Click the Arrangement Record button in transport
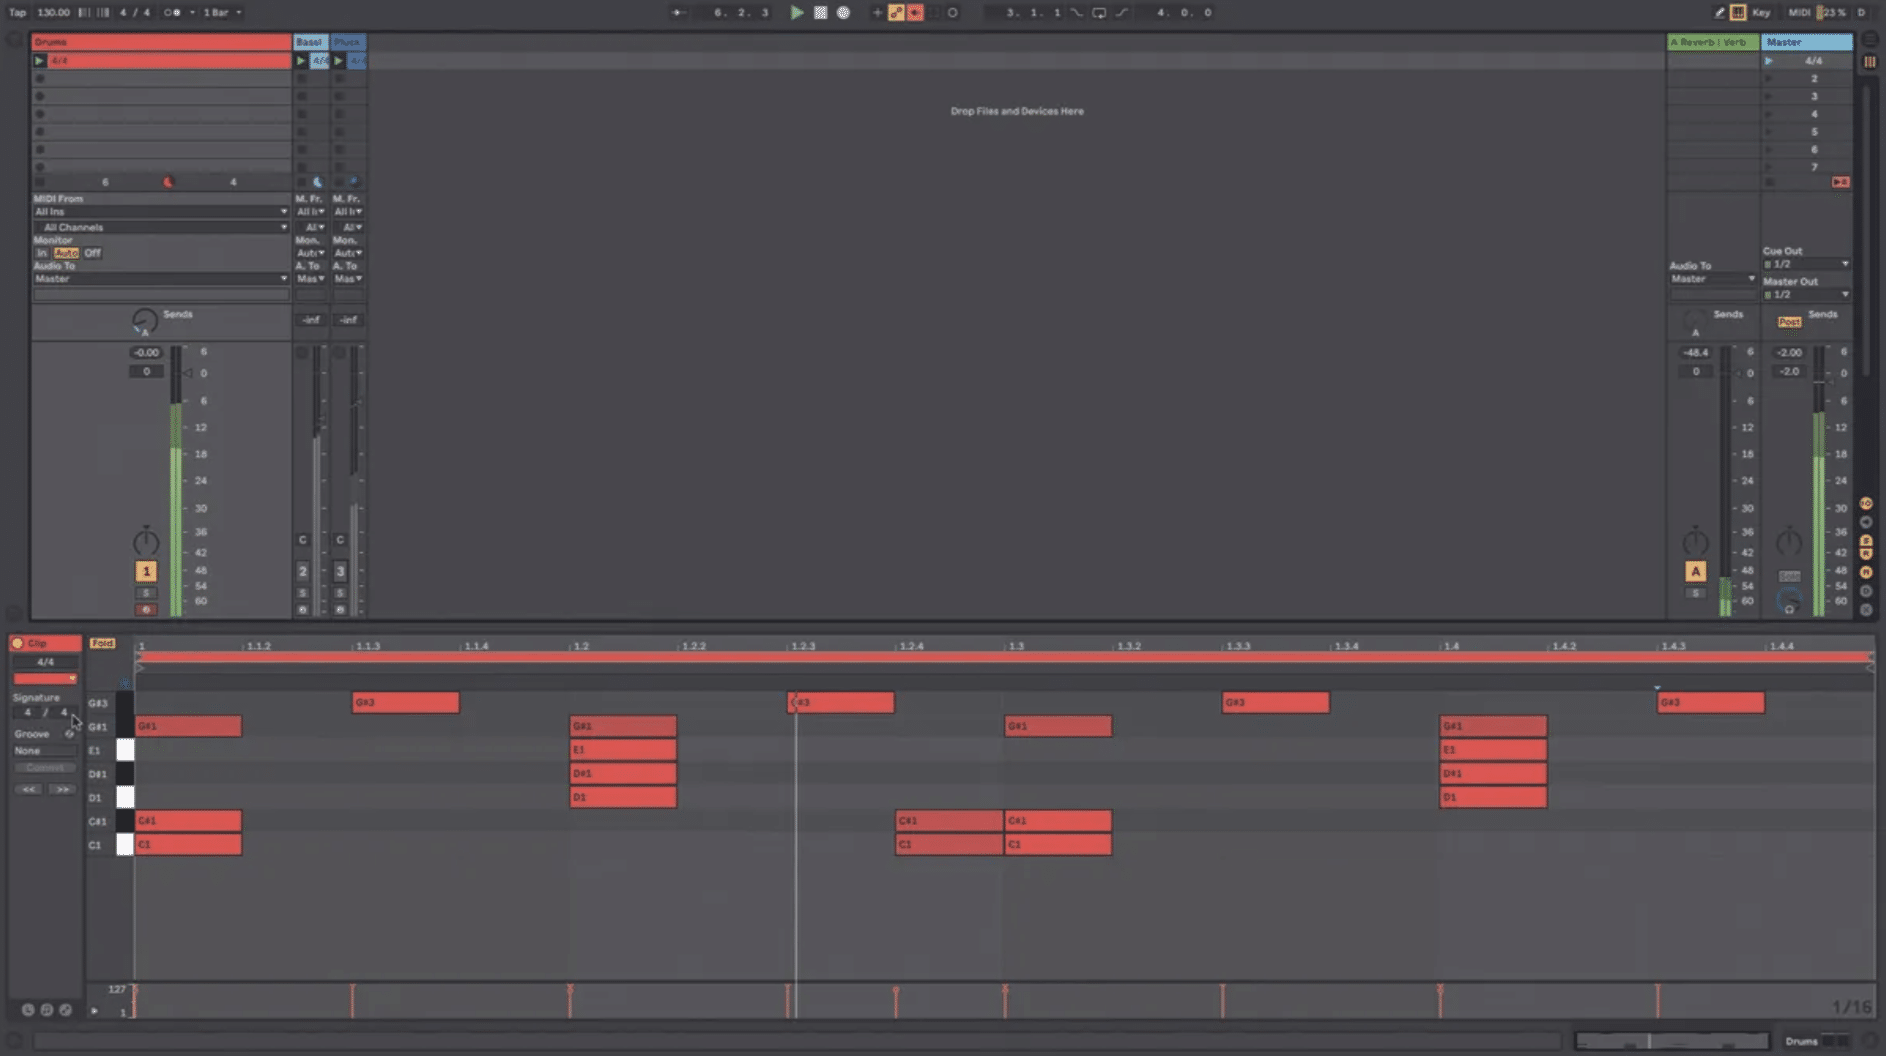This screenshot has height=1056, width=1886. coord(843,13)
